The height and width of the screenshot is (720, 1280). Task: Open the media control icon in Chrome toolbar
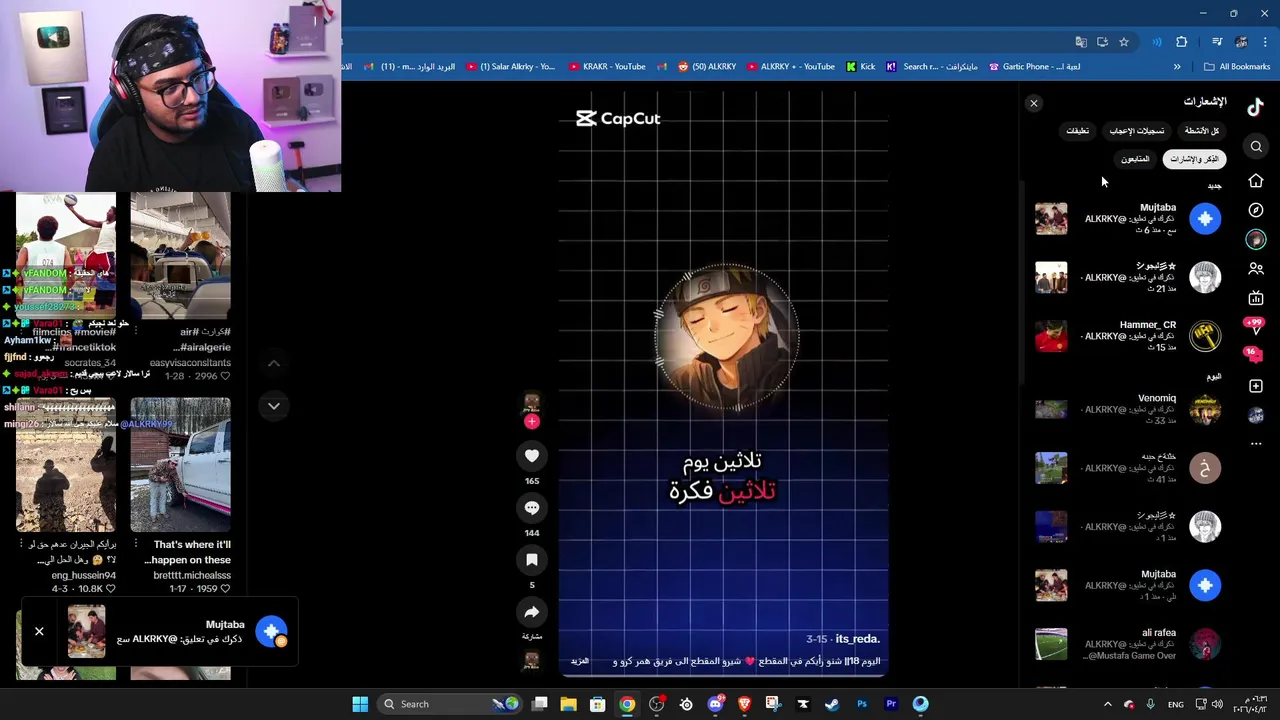1217,42
